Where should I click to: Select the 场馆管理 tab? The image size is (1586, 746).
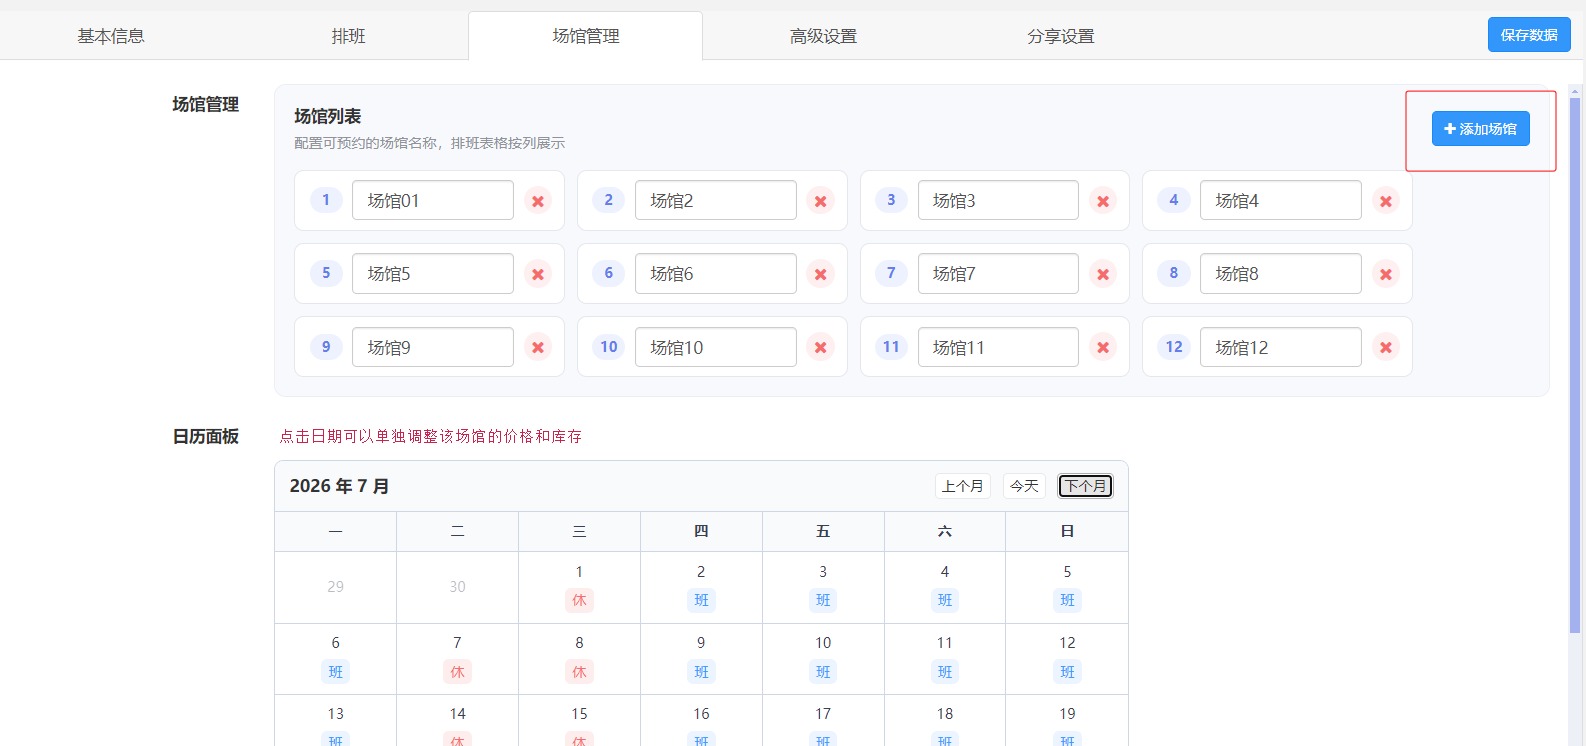[586, 36]
